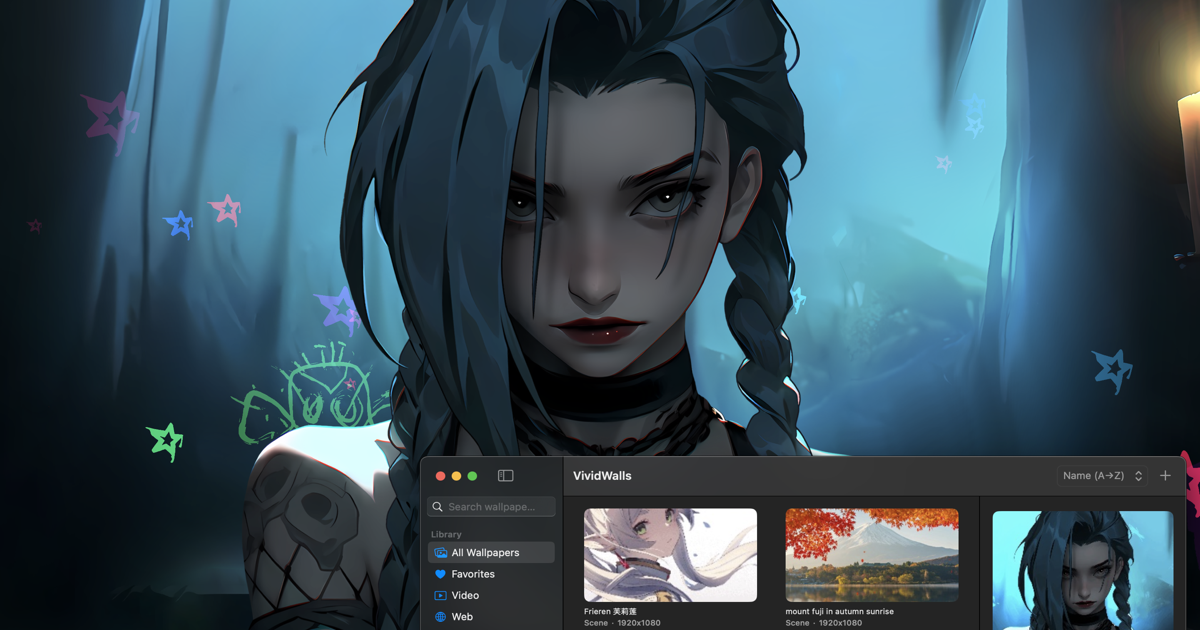The height and width of the screenshot is (630, 1200).
Task: Select the mount fuji autumn sunrise thumbnail
Action: (x=872, y=555)
